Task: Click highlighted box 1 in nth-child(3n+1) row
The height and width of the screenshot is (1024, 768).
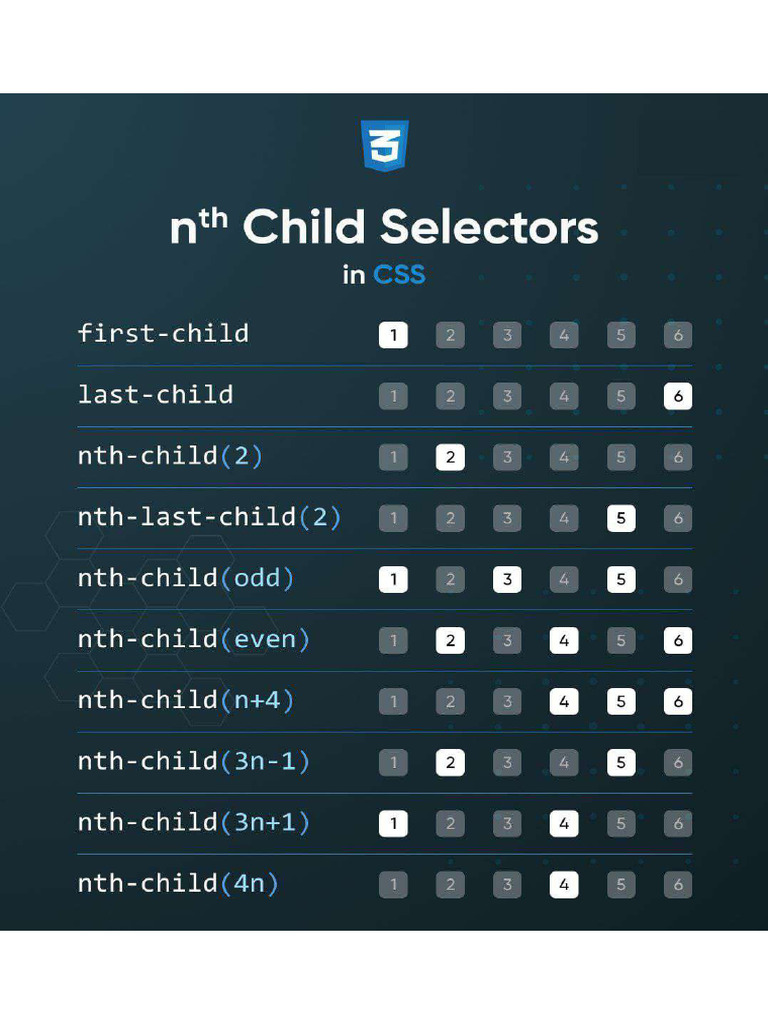Action: click(393, 823)
